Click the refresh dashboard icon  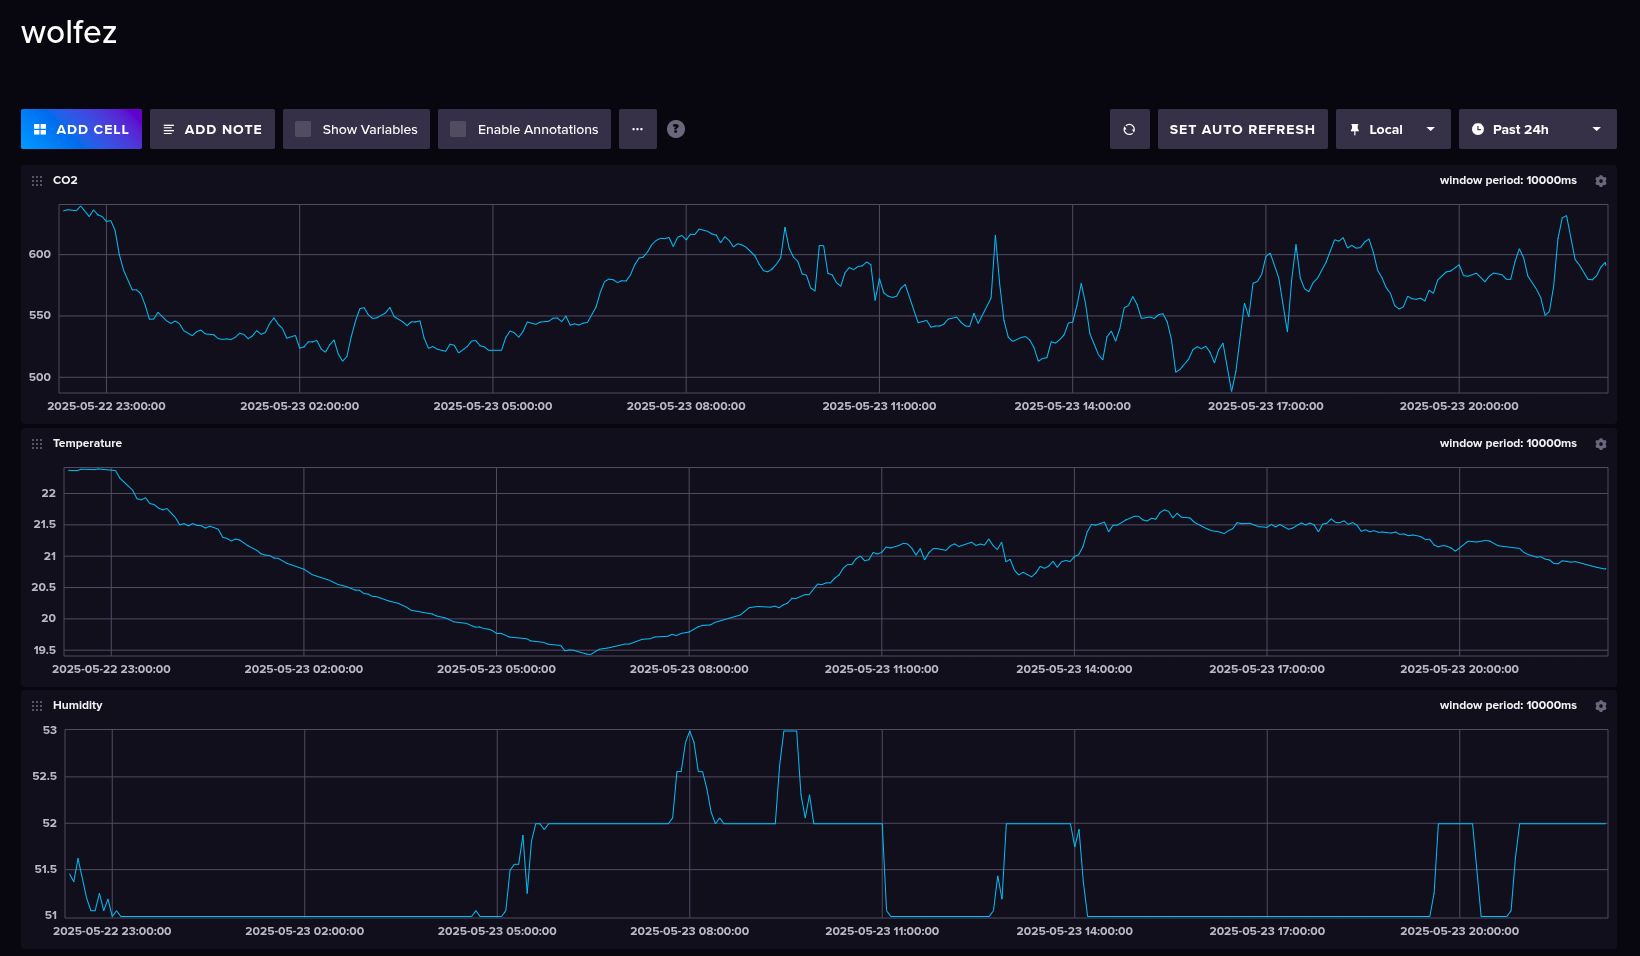(1129, 128)
